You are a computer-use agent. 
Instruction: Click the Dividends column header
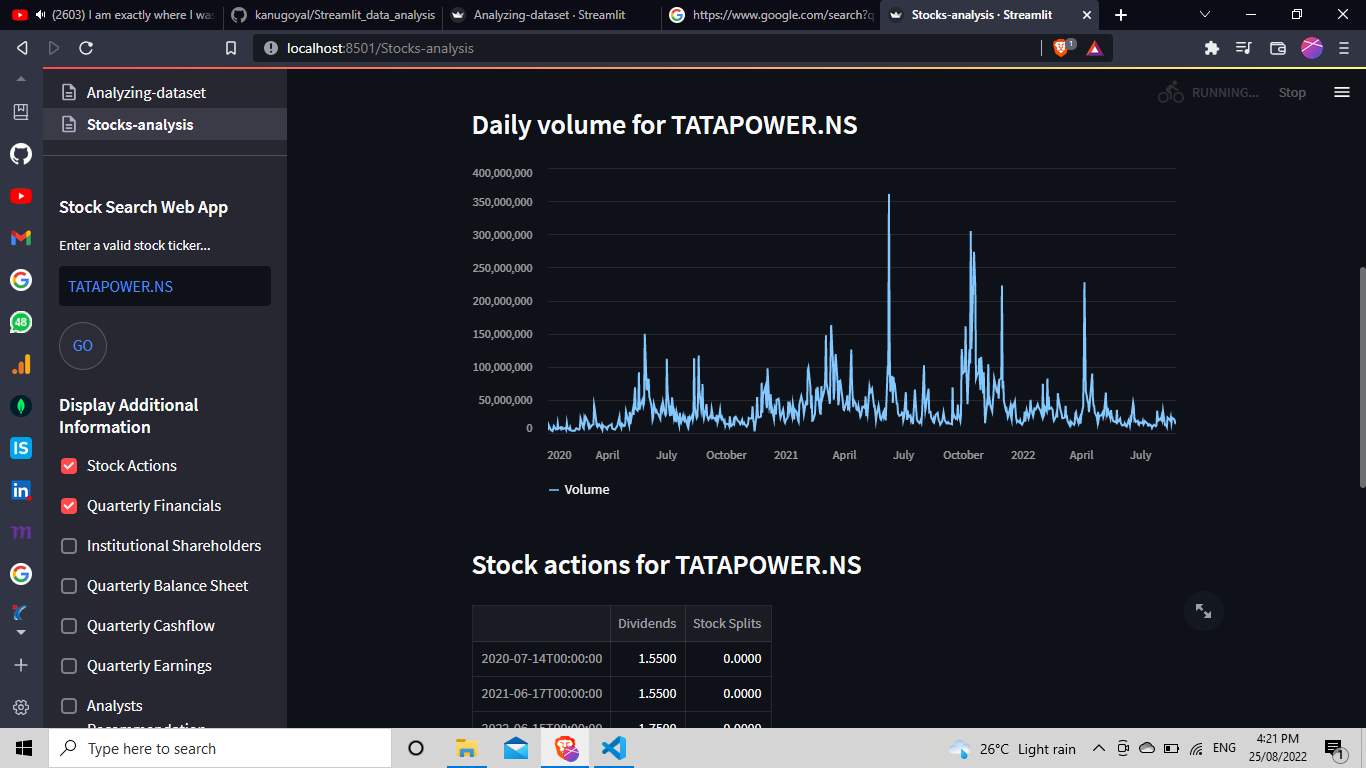647,623
